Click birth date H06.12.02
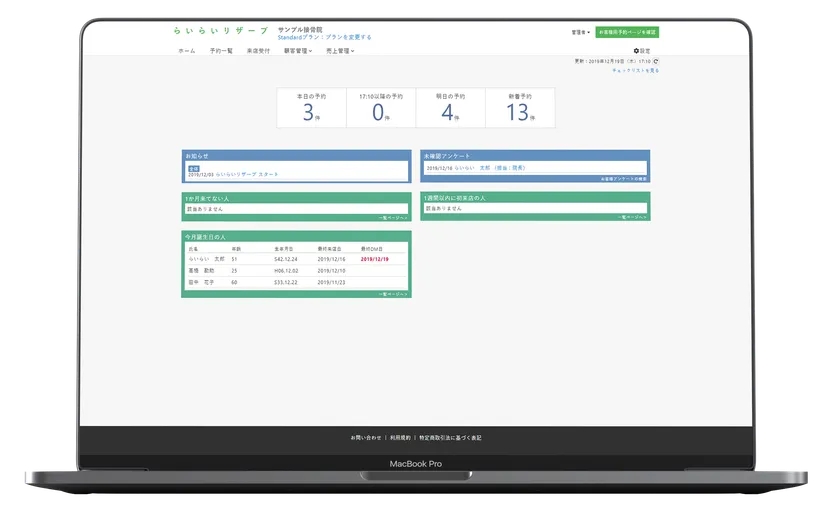This screenshot has height=510, width=840. click(x=286, y=271)
